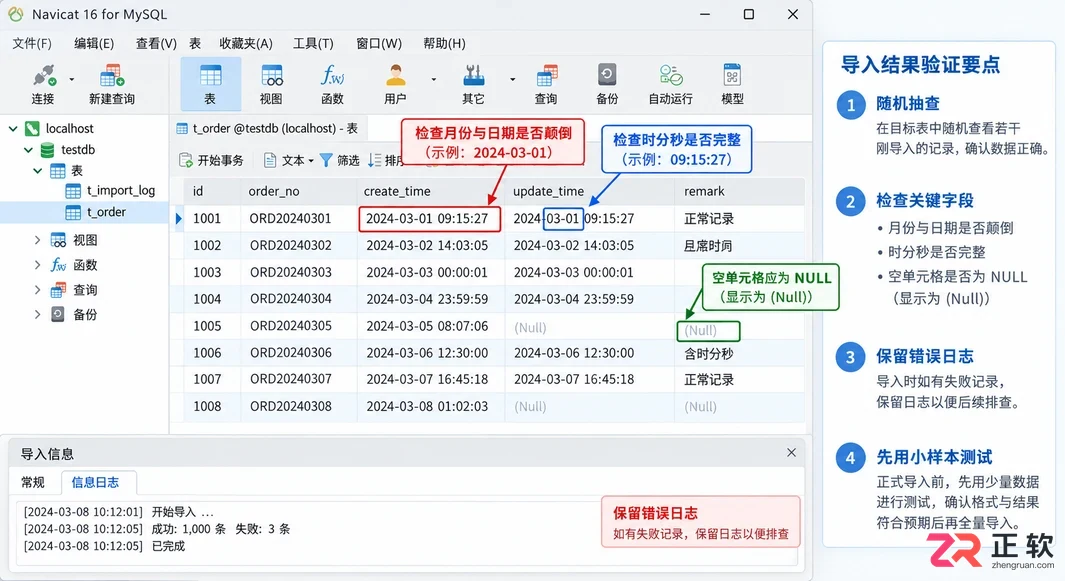Image resolution: width=1065 pixels, height=581 pixels.
Task: Select the (Null) update_time cell of row 1005
Action: pyautogui.click(x=590, y=328)
